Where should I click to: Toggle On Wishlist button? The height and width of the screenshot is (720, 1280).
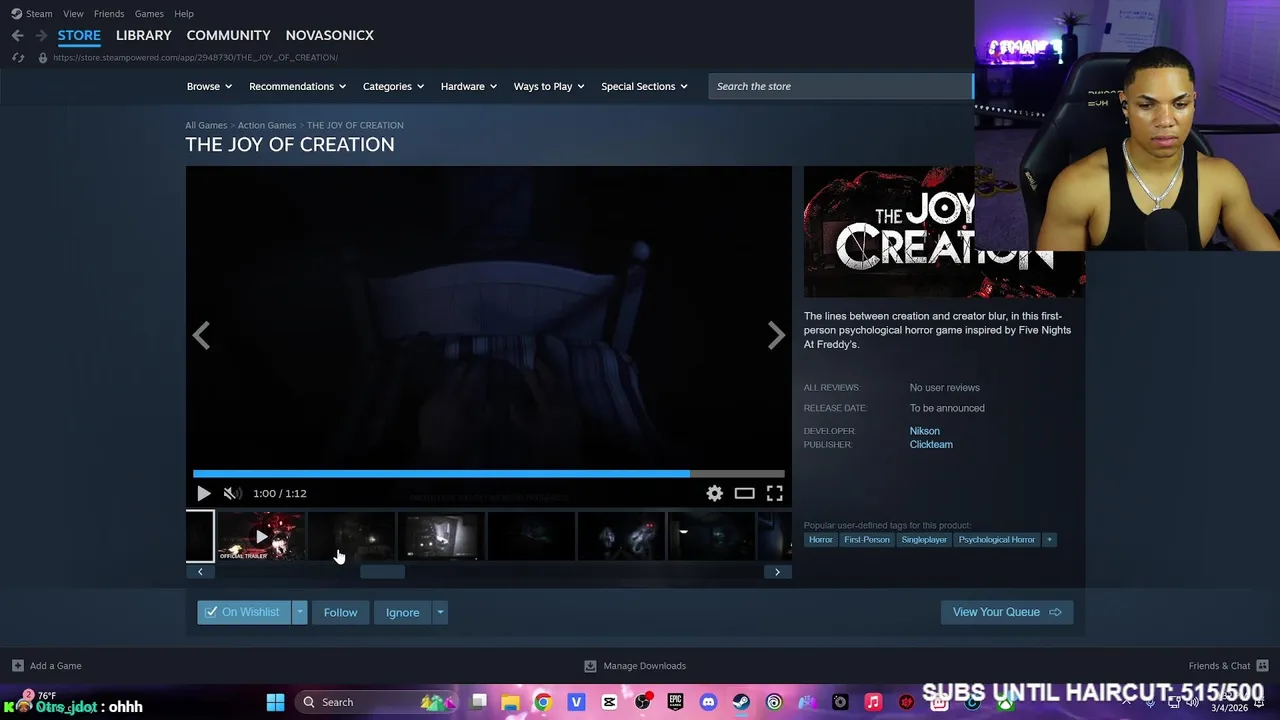point(244,612)
